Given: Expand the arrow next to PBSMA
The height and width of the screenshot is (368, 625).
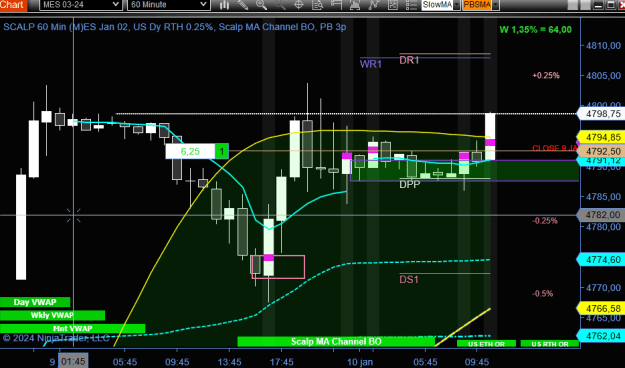Looking at the screenshot, I should tap(496, 5).
